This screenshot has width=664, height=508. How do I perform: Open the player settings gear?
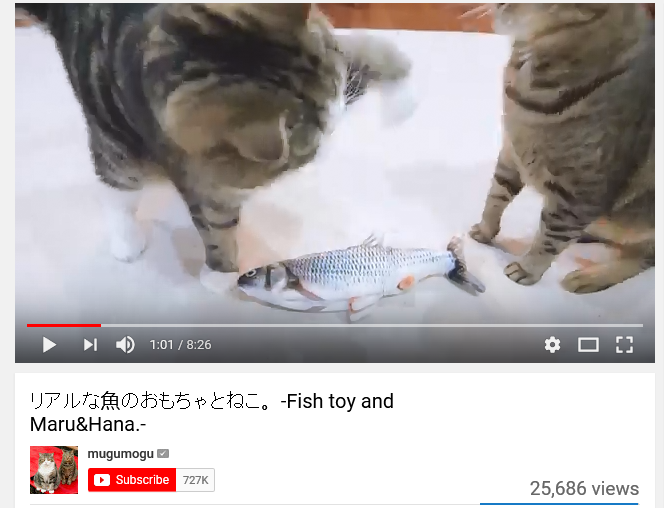tap(552, 345)
